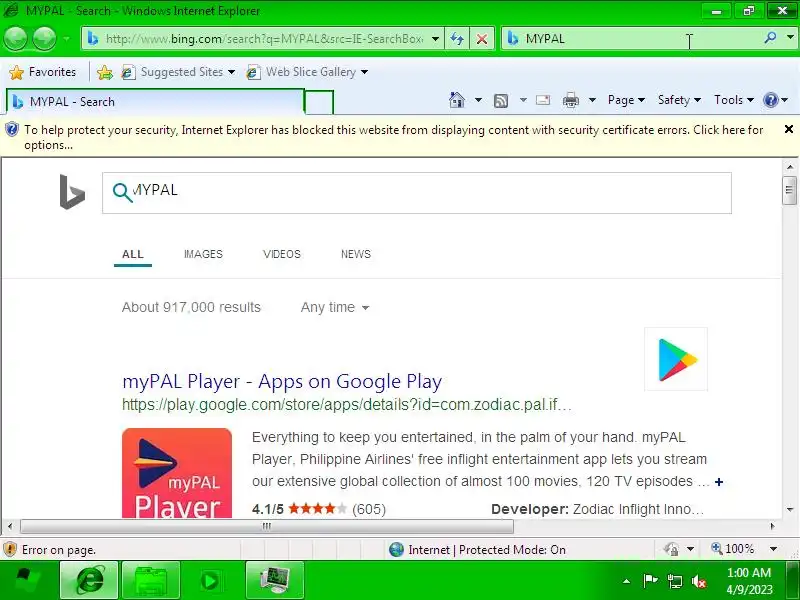Click the horizontal scrollbar right arrow

coord(772,526)
